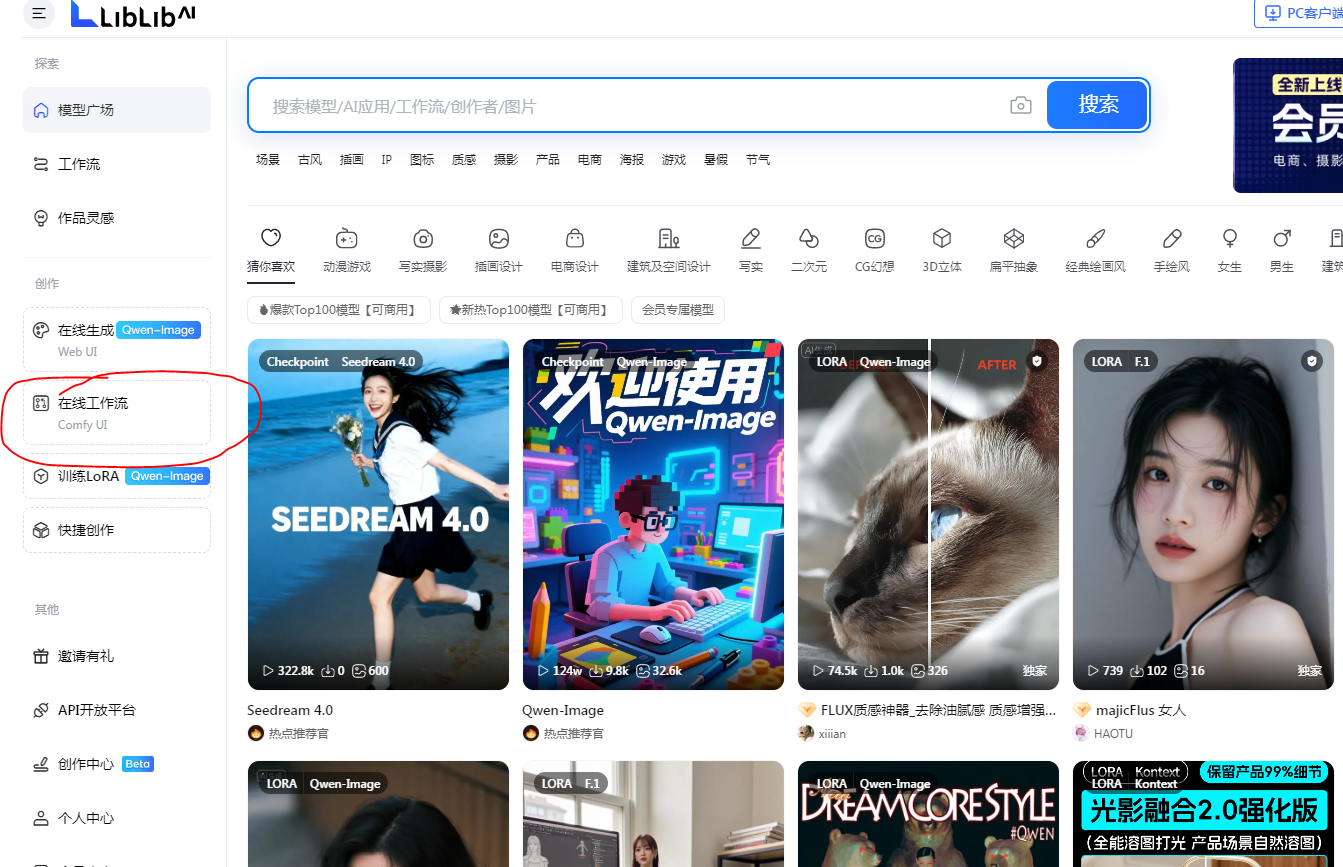Select the 动漫游戏 gamepad category

[x=347, y=250]
